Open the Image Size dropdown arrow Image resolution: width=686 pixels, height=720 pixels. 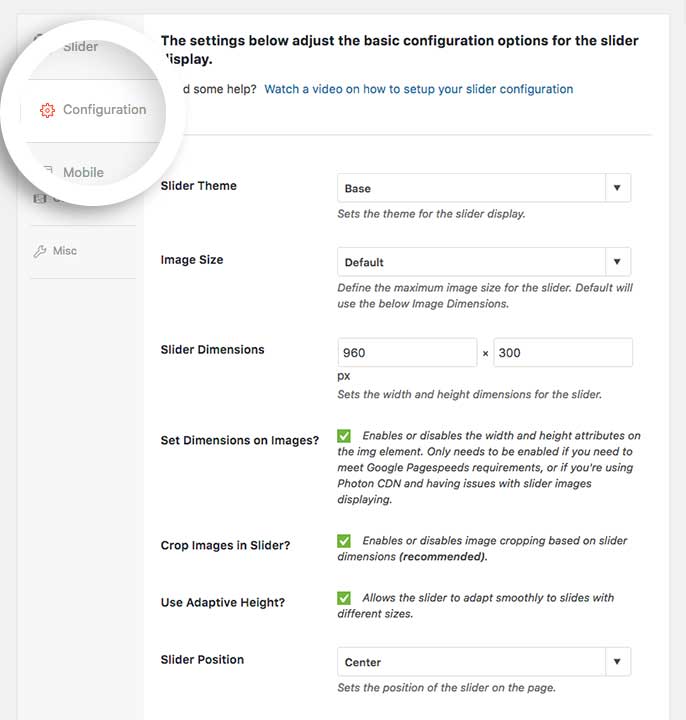click(x=617, y=262)
